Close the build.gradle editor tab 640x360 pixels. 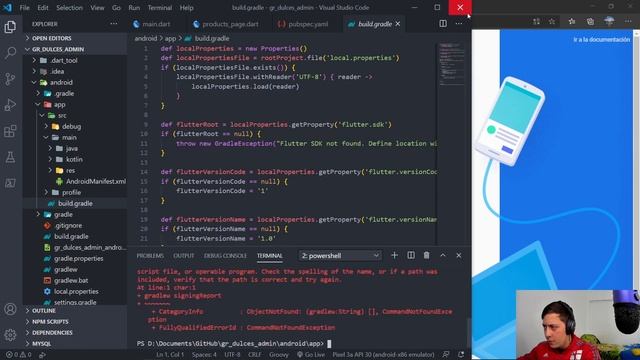pos(398,24)
